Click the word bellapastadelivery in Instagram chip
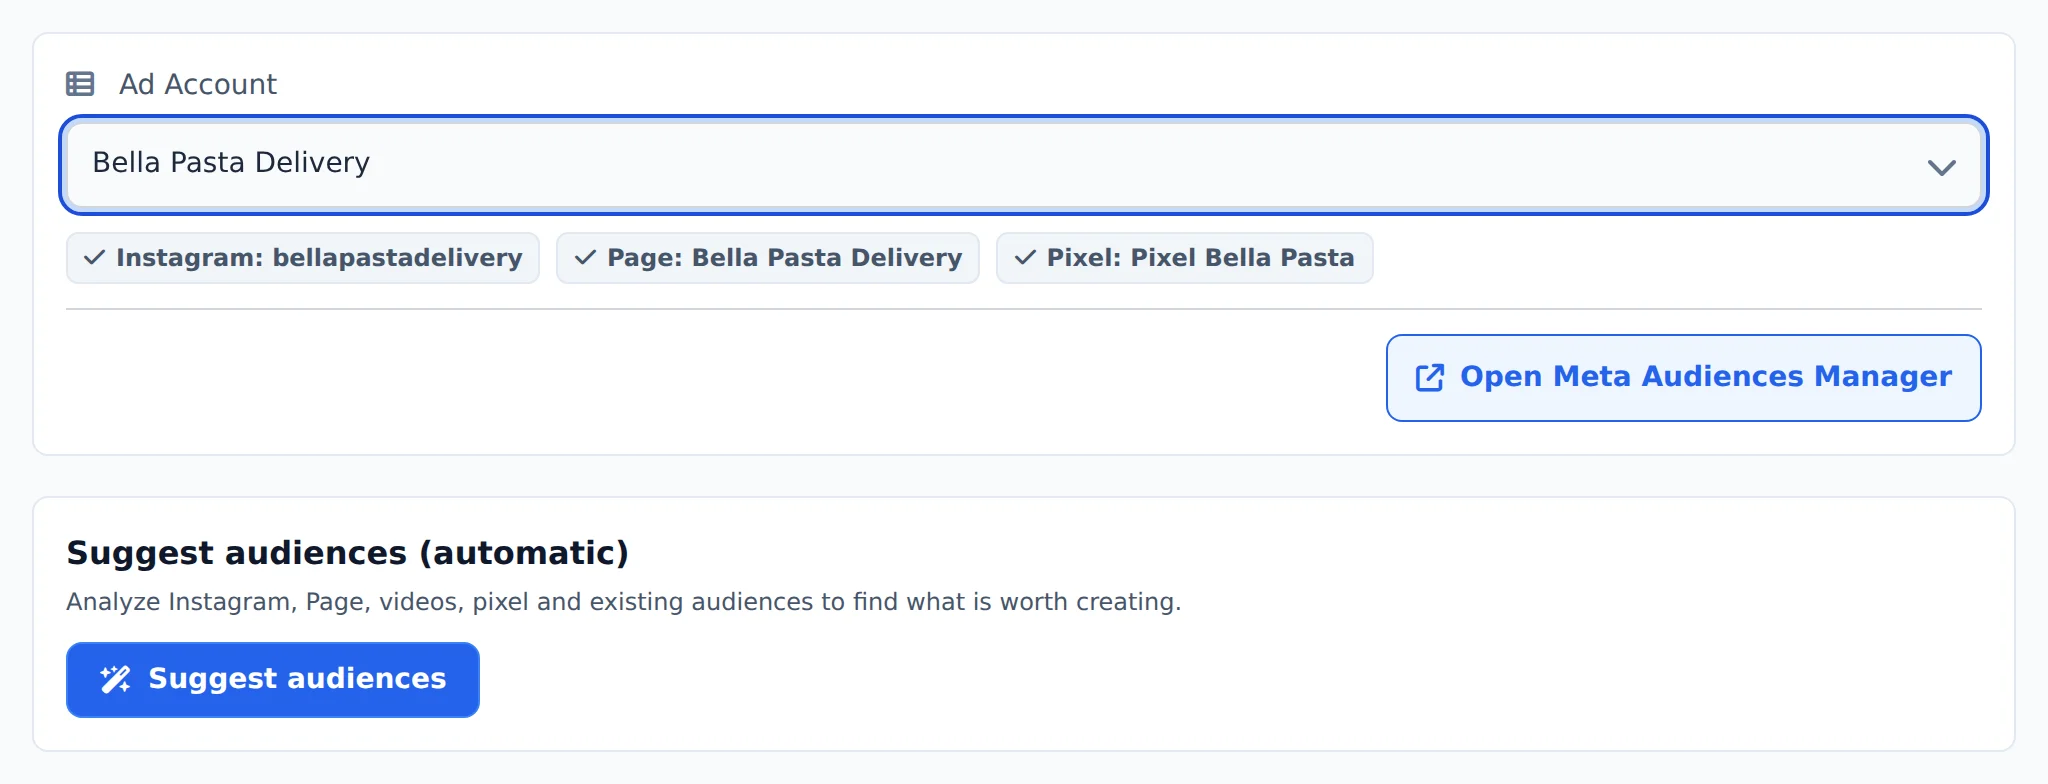 [x=398, y=258]
